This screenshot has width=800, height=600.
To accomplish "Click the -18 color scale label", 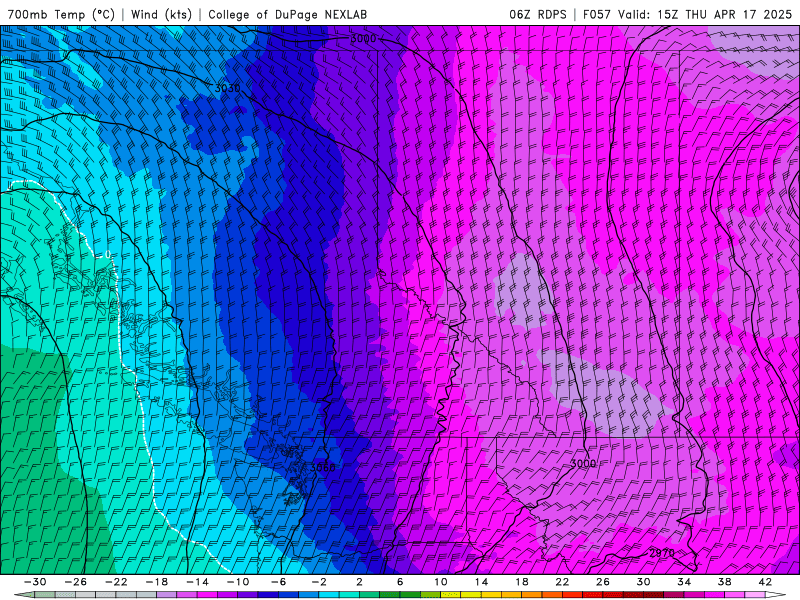I will point(157,582).
